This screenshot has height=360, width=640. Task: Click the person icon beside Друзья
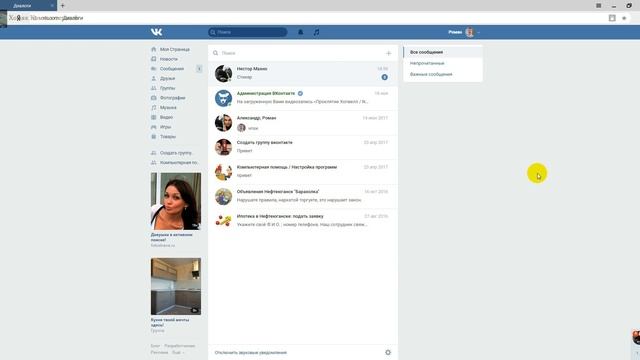pos(153,78)
